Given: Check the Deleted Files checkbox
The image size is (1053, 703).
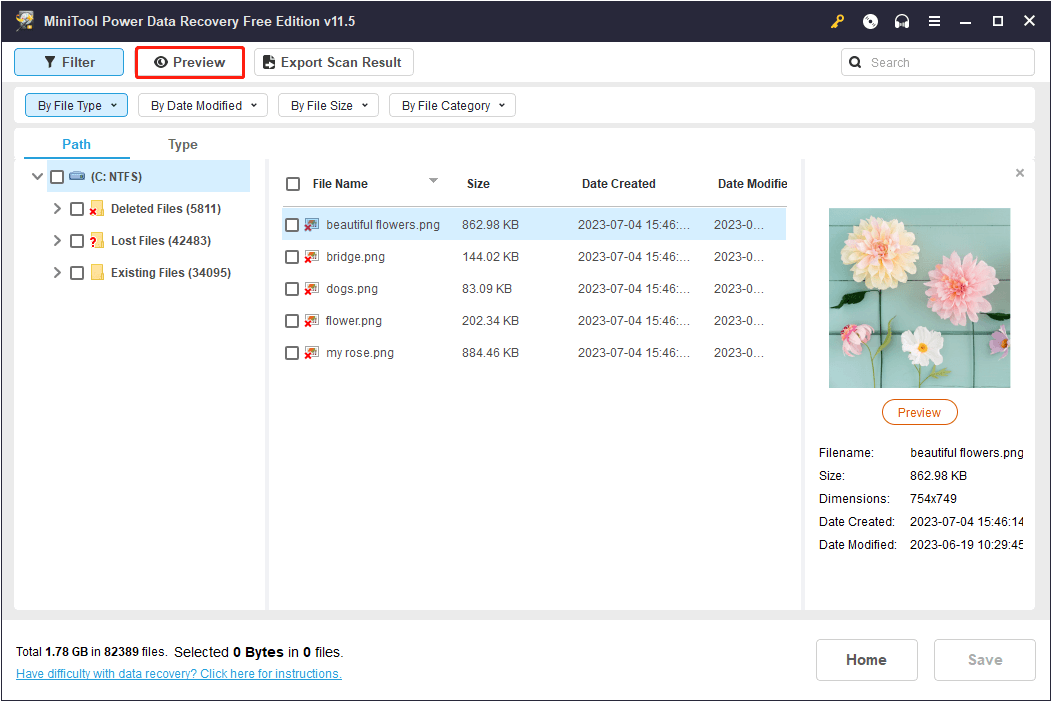Looking at the screenshot, I should tap(77, 209).
